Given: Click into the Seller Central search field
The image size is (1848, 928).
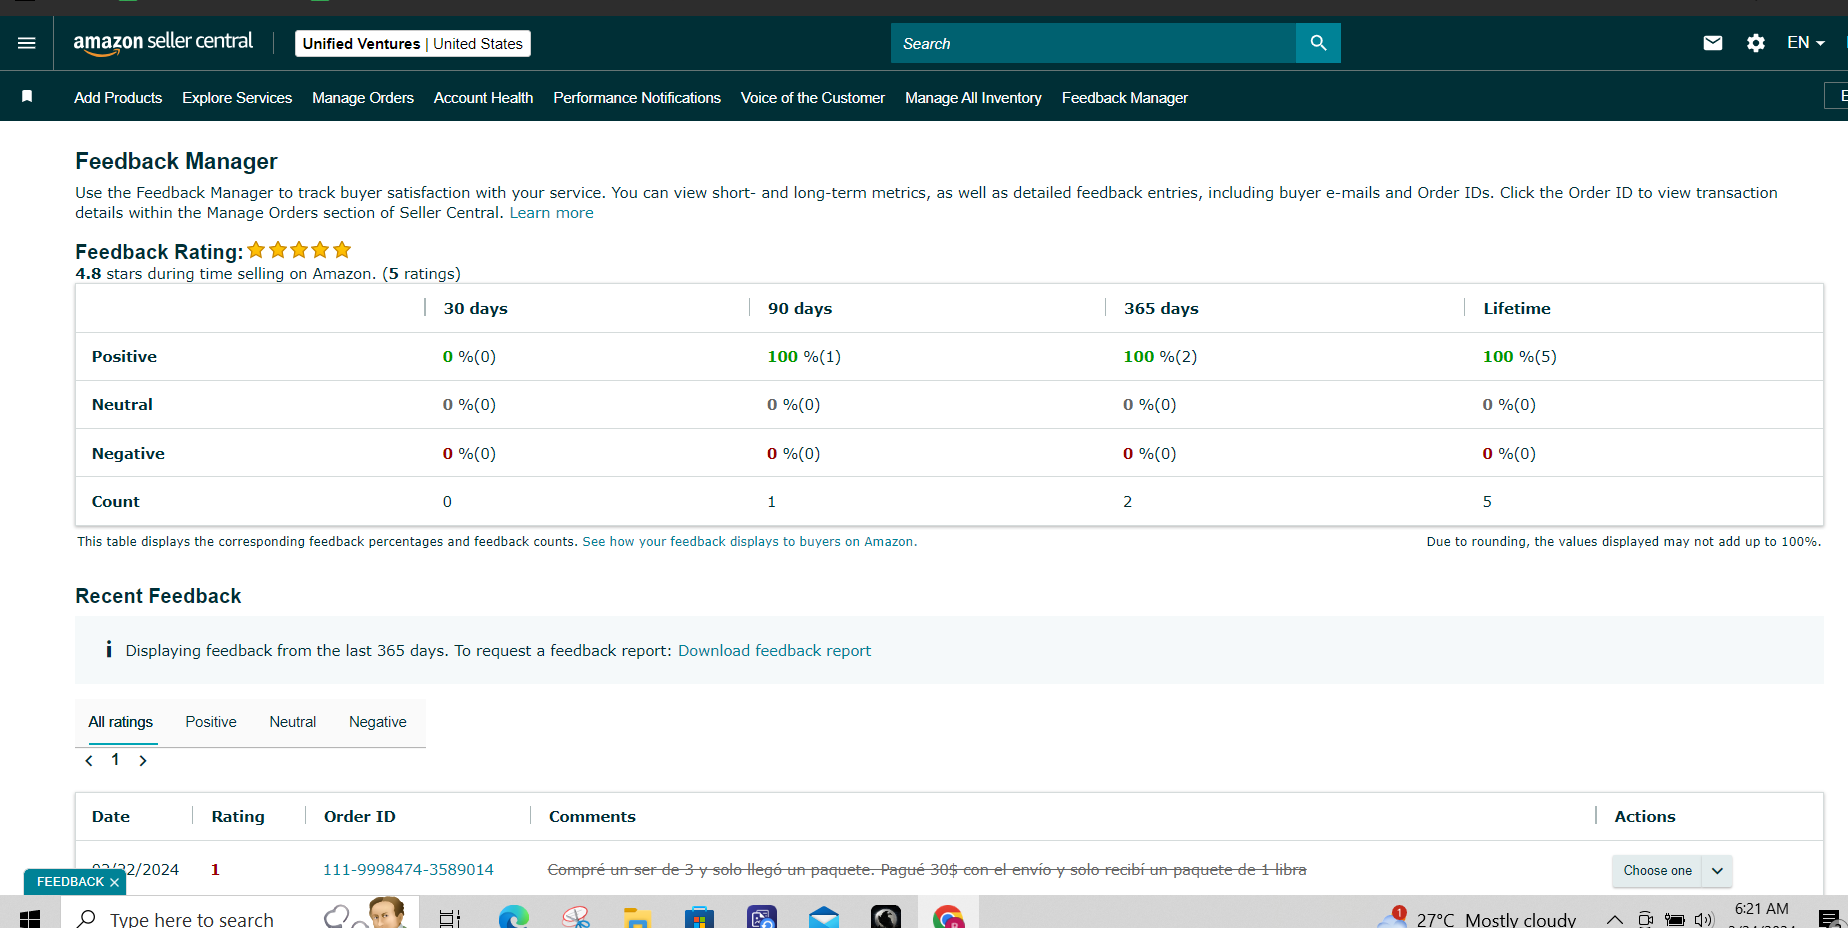Looking at the screenshot, I should pyautogui.click(x=1093, y=43).
